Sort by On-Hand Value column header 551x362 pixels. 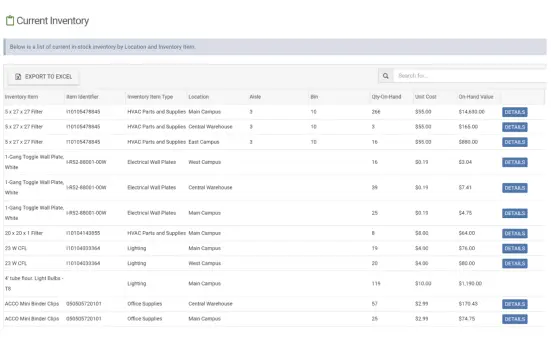pyautogui.click(x=476, y=97)
